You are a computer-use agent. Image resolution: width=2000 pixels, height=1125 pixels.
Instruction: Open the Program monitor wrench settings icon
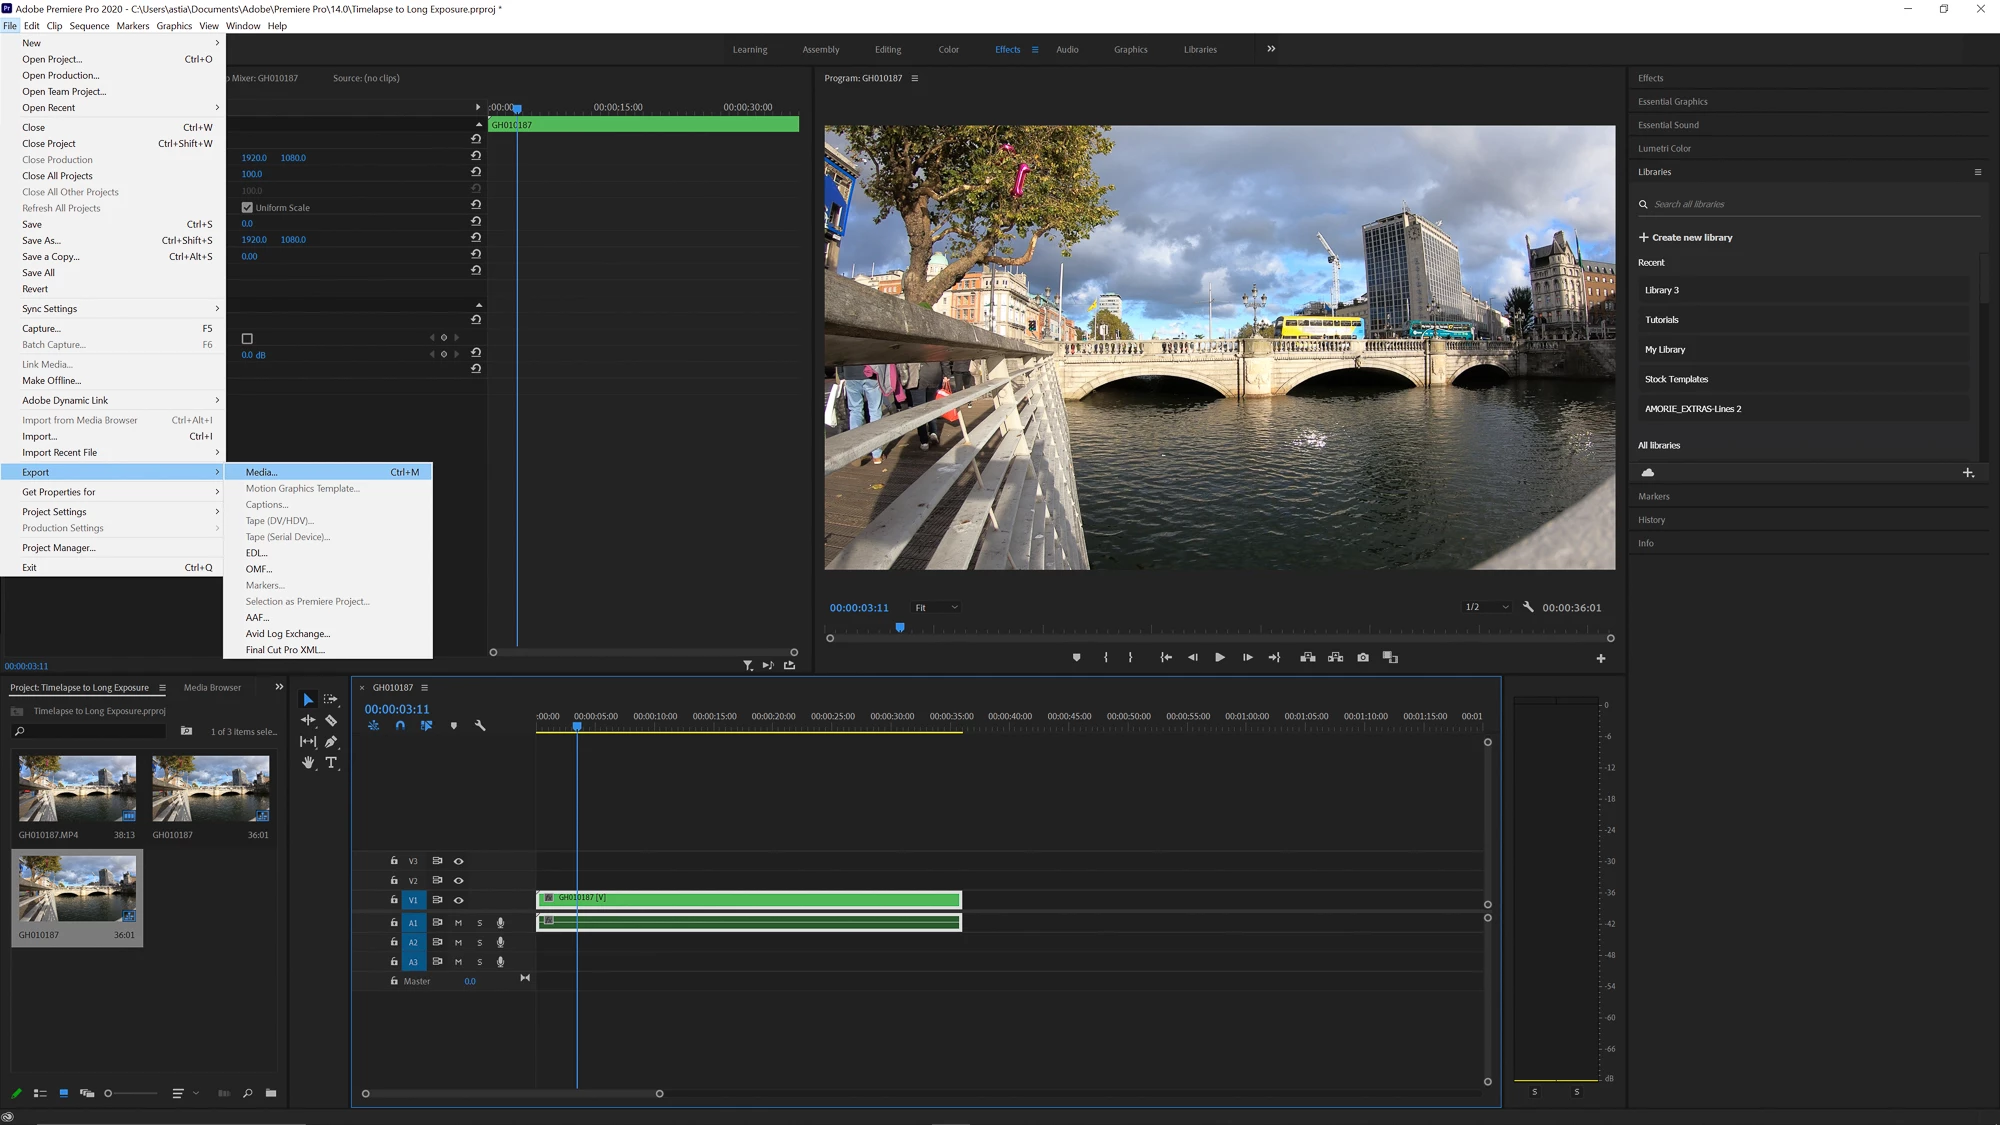(x=1528, y=607)
